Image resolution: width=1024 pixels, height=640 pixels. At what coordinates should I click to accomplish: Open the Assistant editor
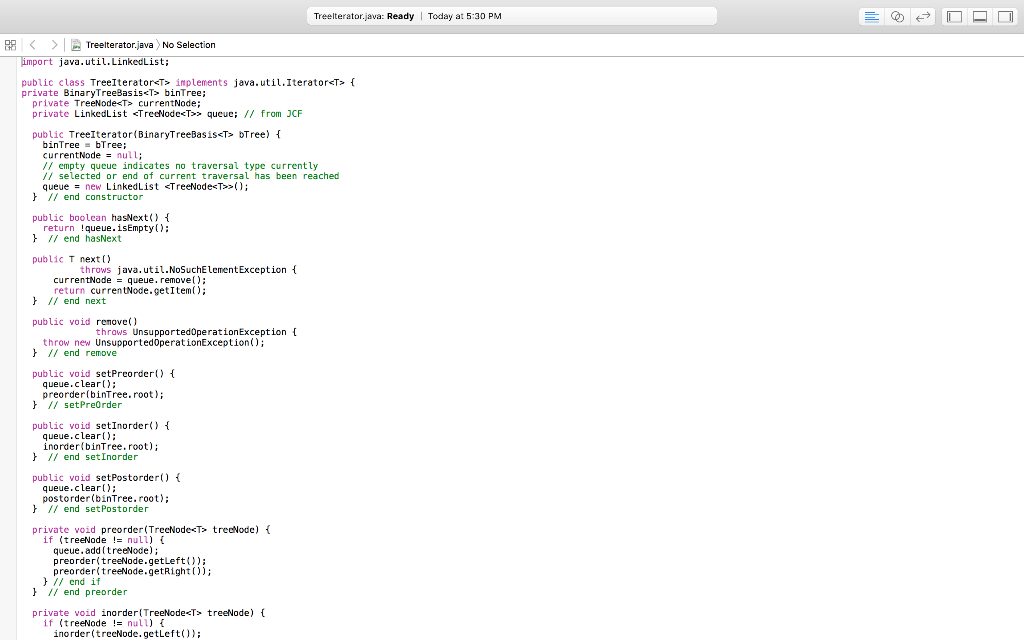(x=896, y=16)
